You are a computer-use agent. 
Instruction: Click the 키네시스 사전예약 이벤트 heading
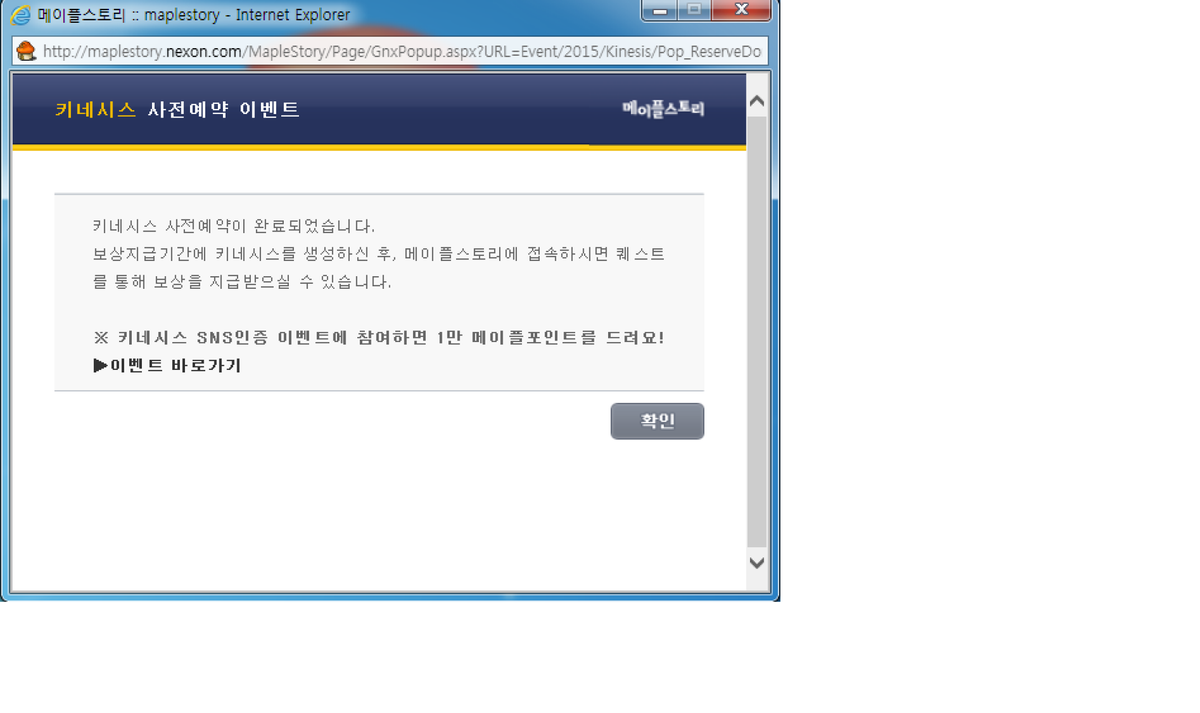[x=177, y=110]
